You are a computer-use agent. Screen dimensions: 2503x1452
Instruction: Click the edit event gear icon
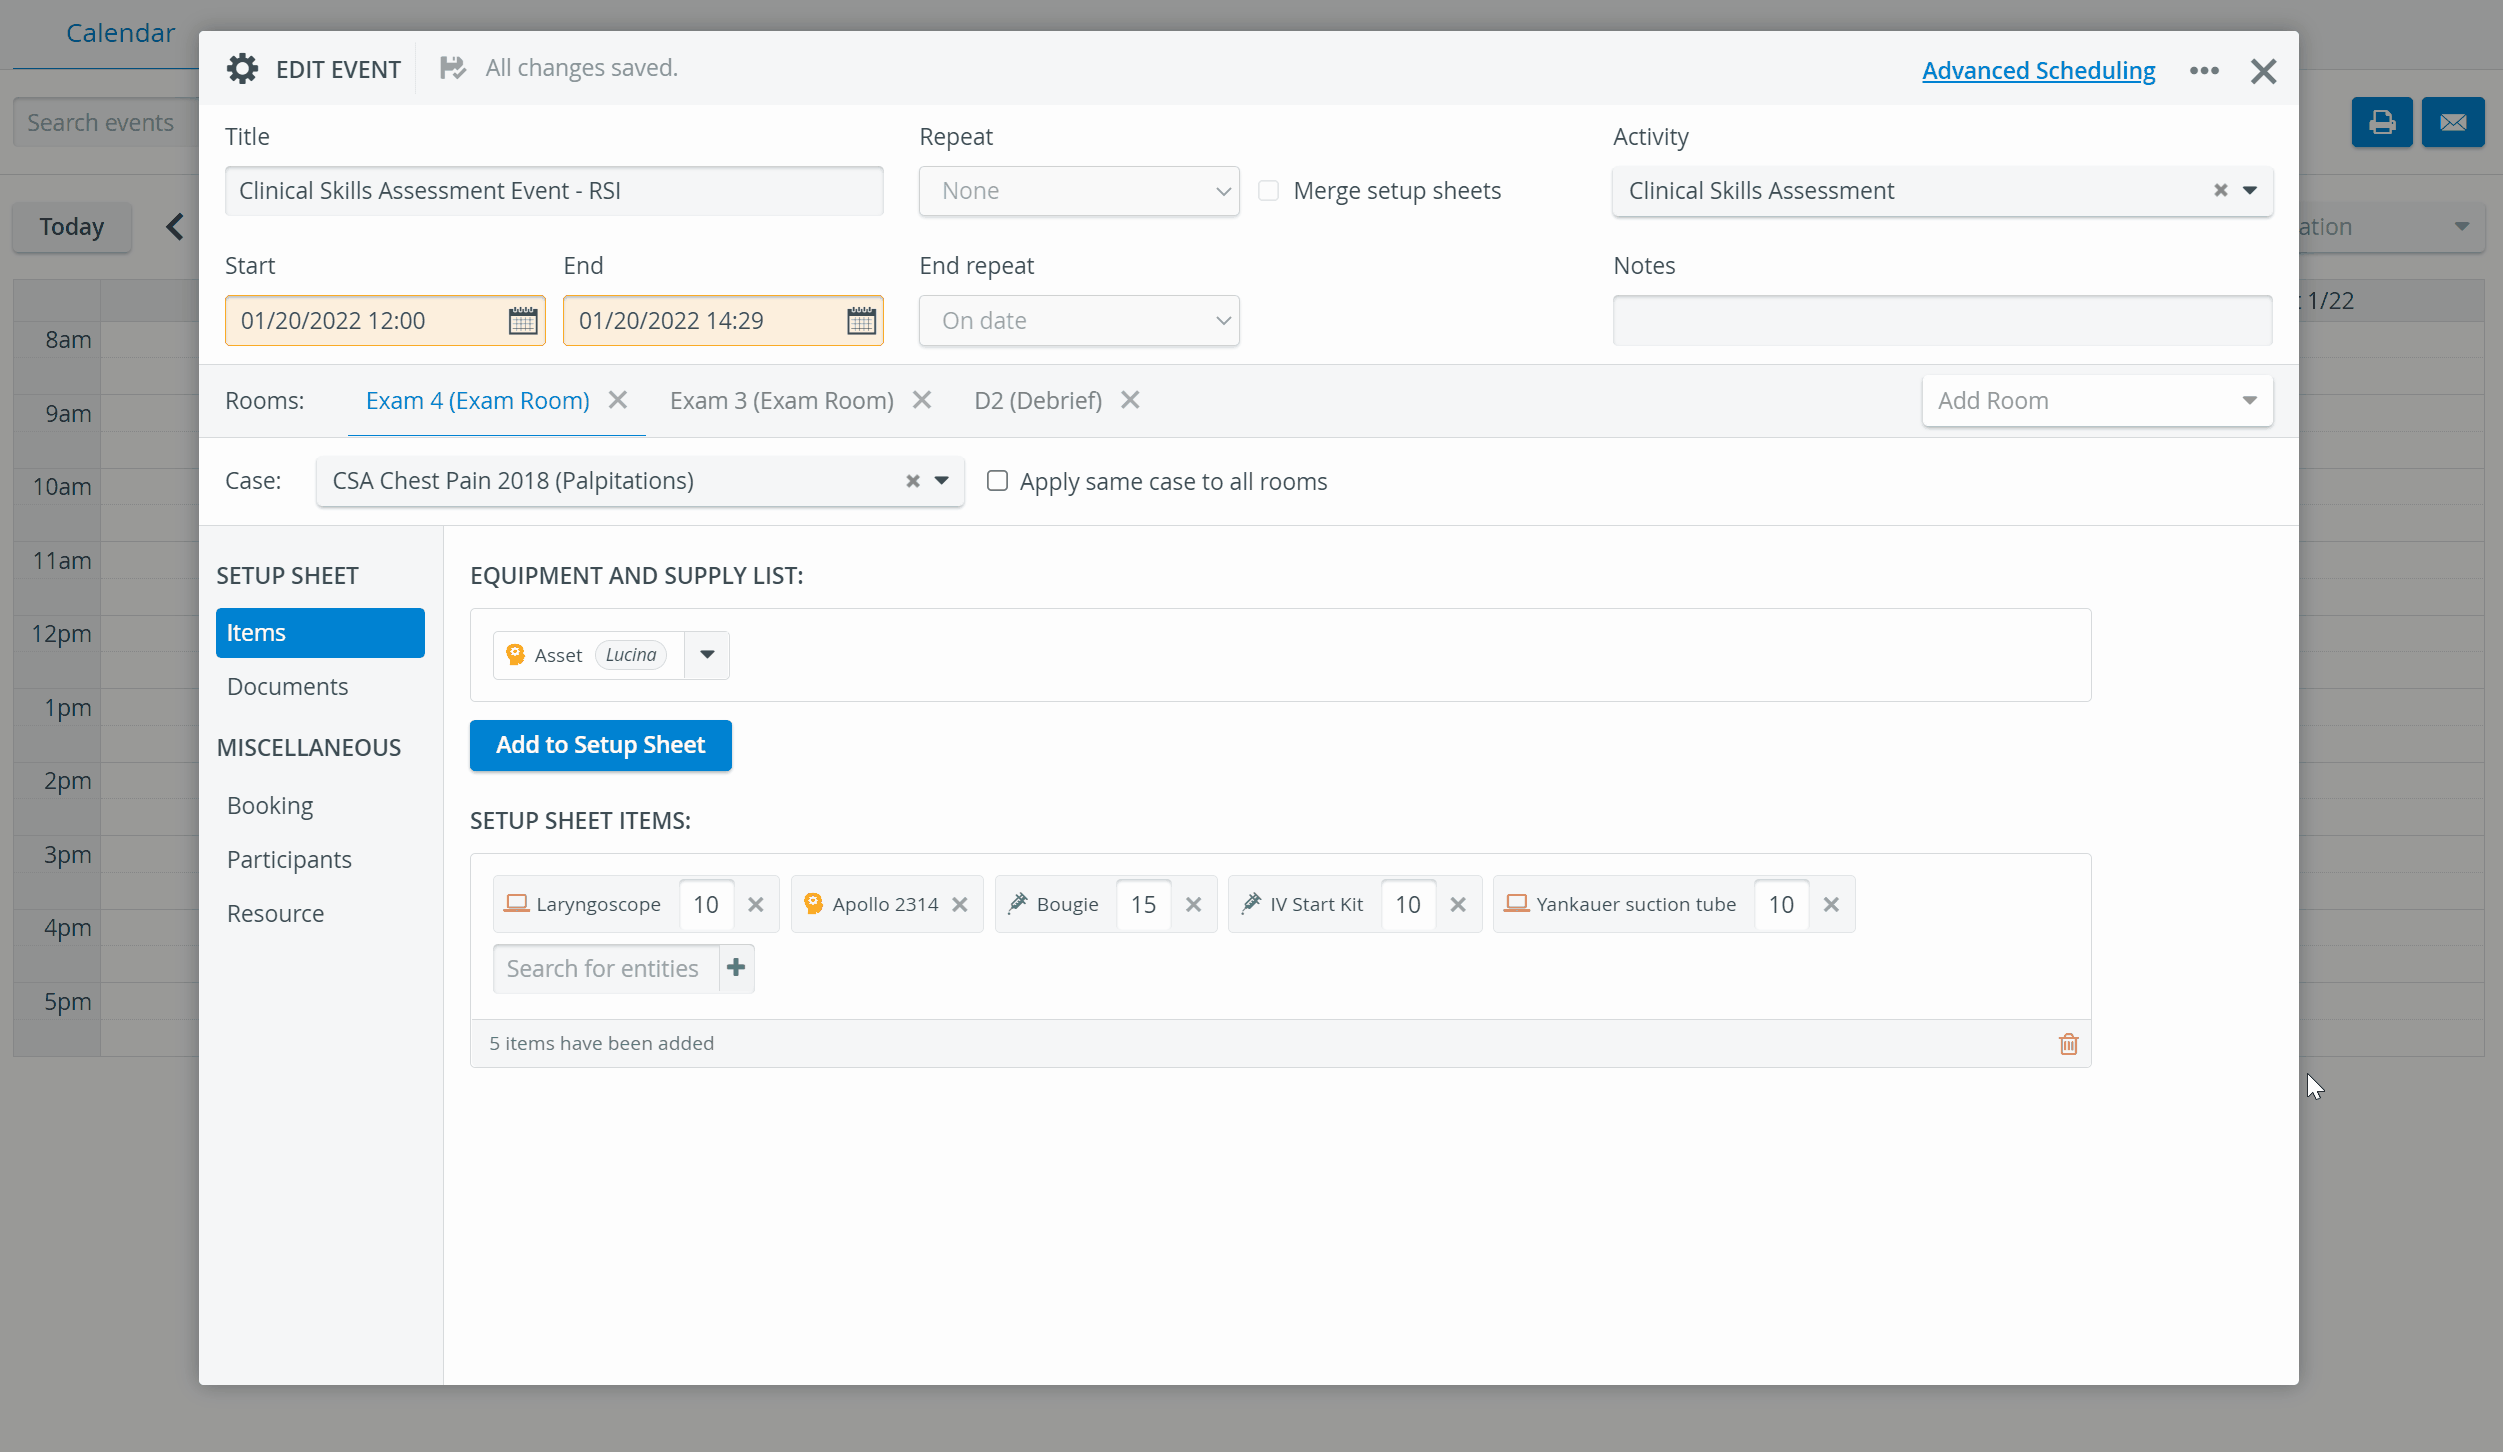(x=242, y=68)
